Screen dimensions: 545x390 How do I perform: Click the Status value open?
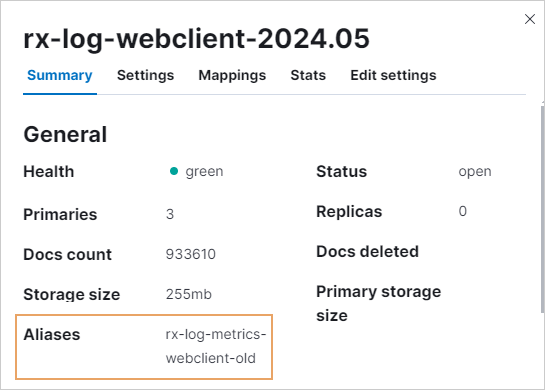coord(475,172)
